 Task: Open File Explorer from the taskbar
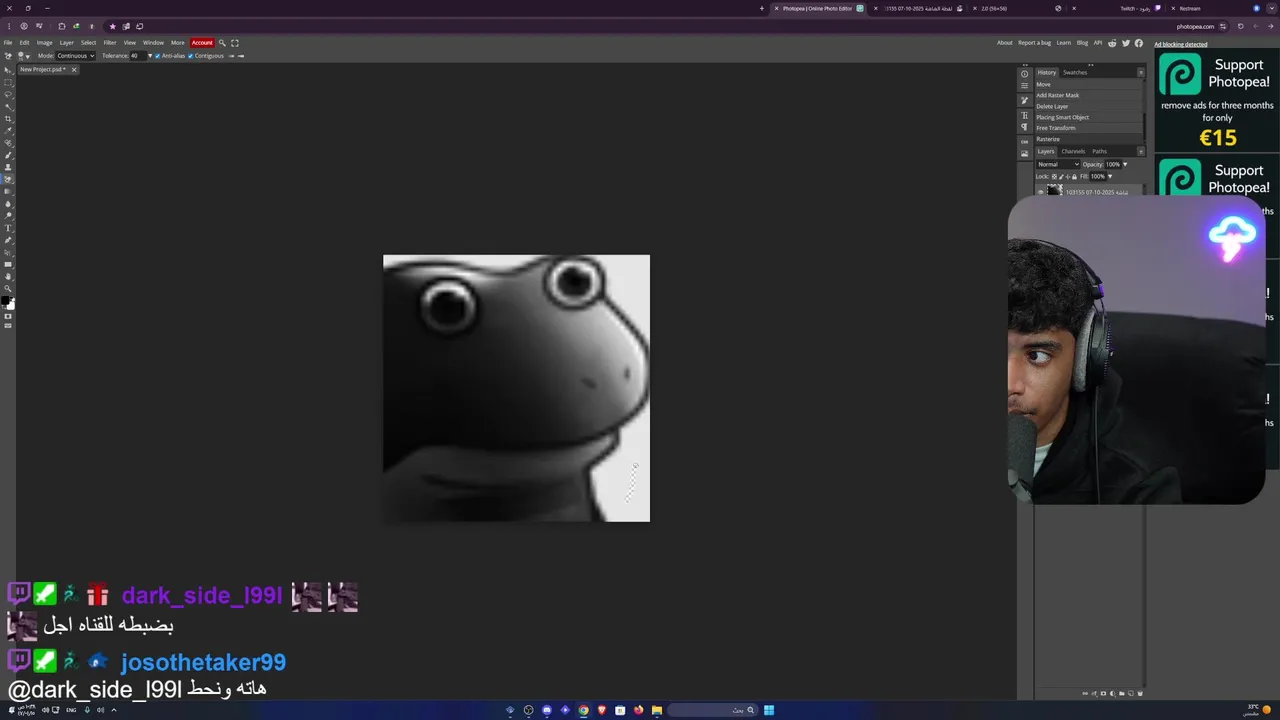[x=656, y=710]
